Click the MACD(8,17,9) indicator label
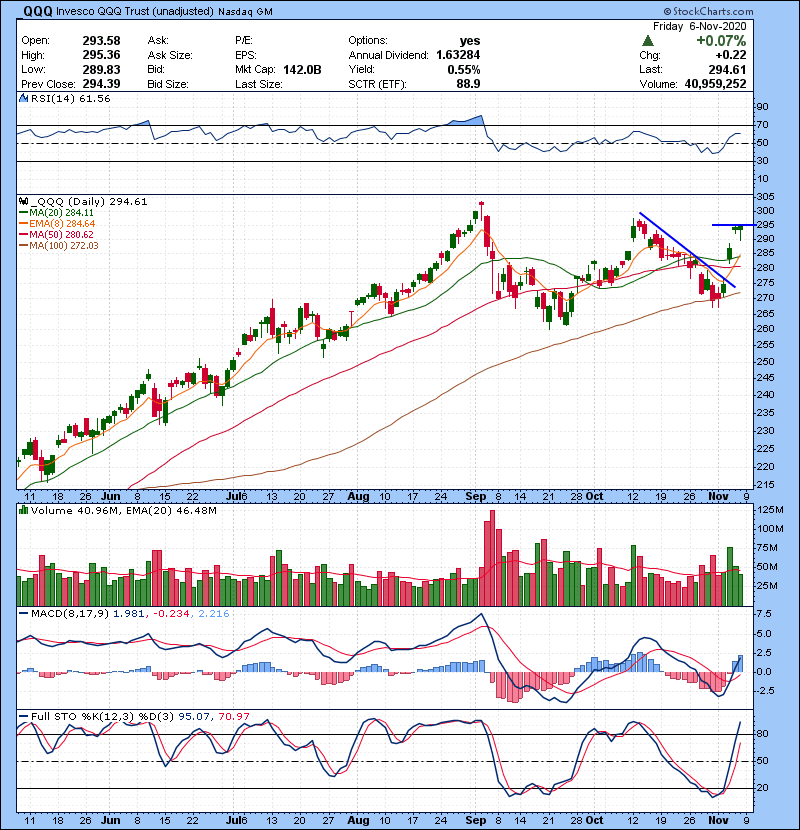The image size is (800, 830). click(x=70, y=614)
